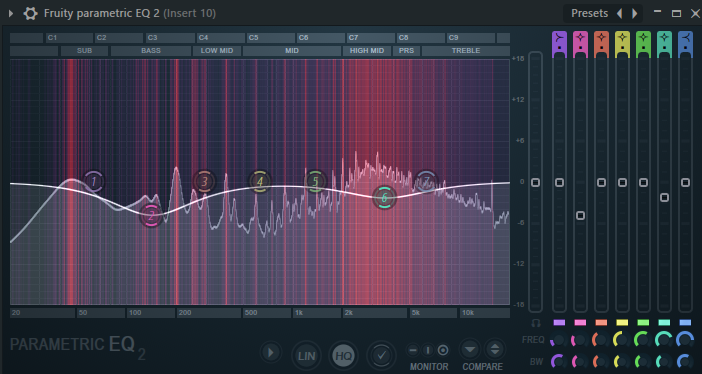Image resolution: width=702 pixels, height=374 pixels.
Task: Click the teal band 6 color swatch
Action: click(x=664, y=322)
